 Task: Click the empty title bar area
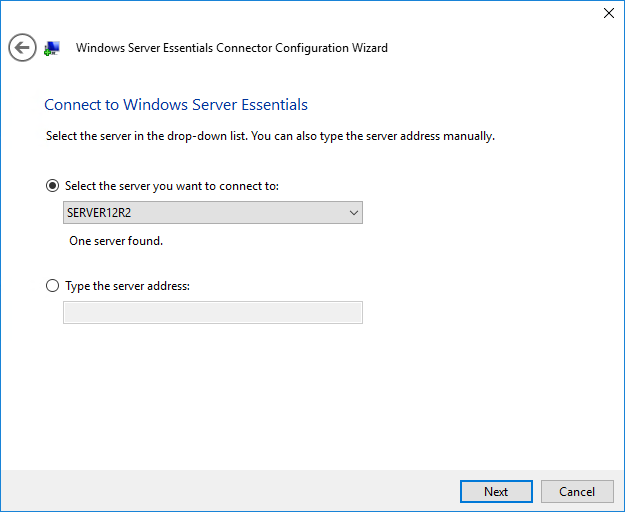click(x=300, y=13)
